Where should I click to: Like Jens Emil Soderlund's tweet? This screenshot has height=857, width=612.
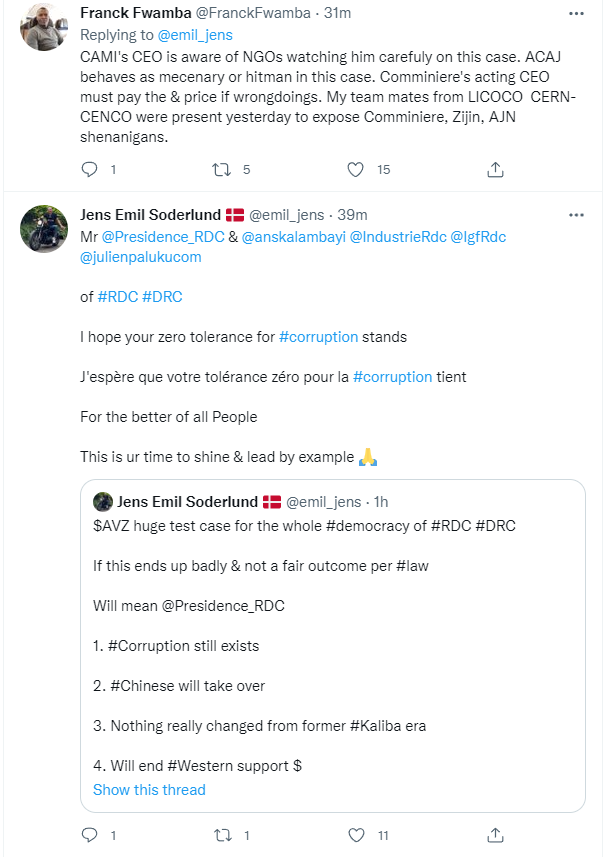pyautogui.click(x=356, y=835)
